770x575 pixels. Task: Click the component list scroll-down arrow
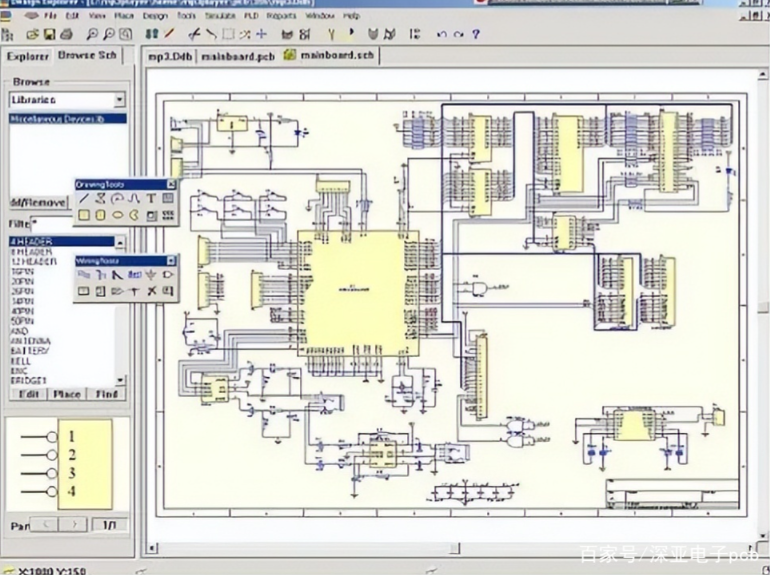pos(120,381)
